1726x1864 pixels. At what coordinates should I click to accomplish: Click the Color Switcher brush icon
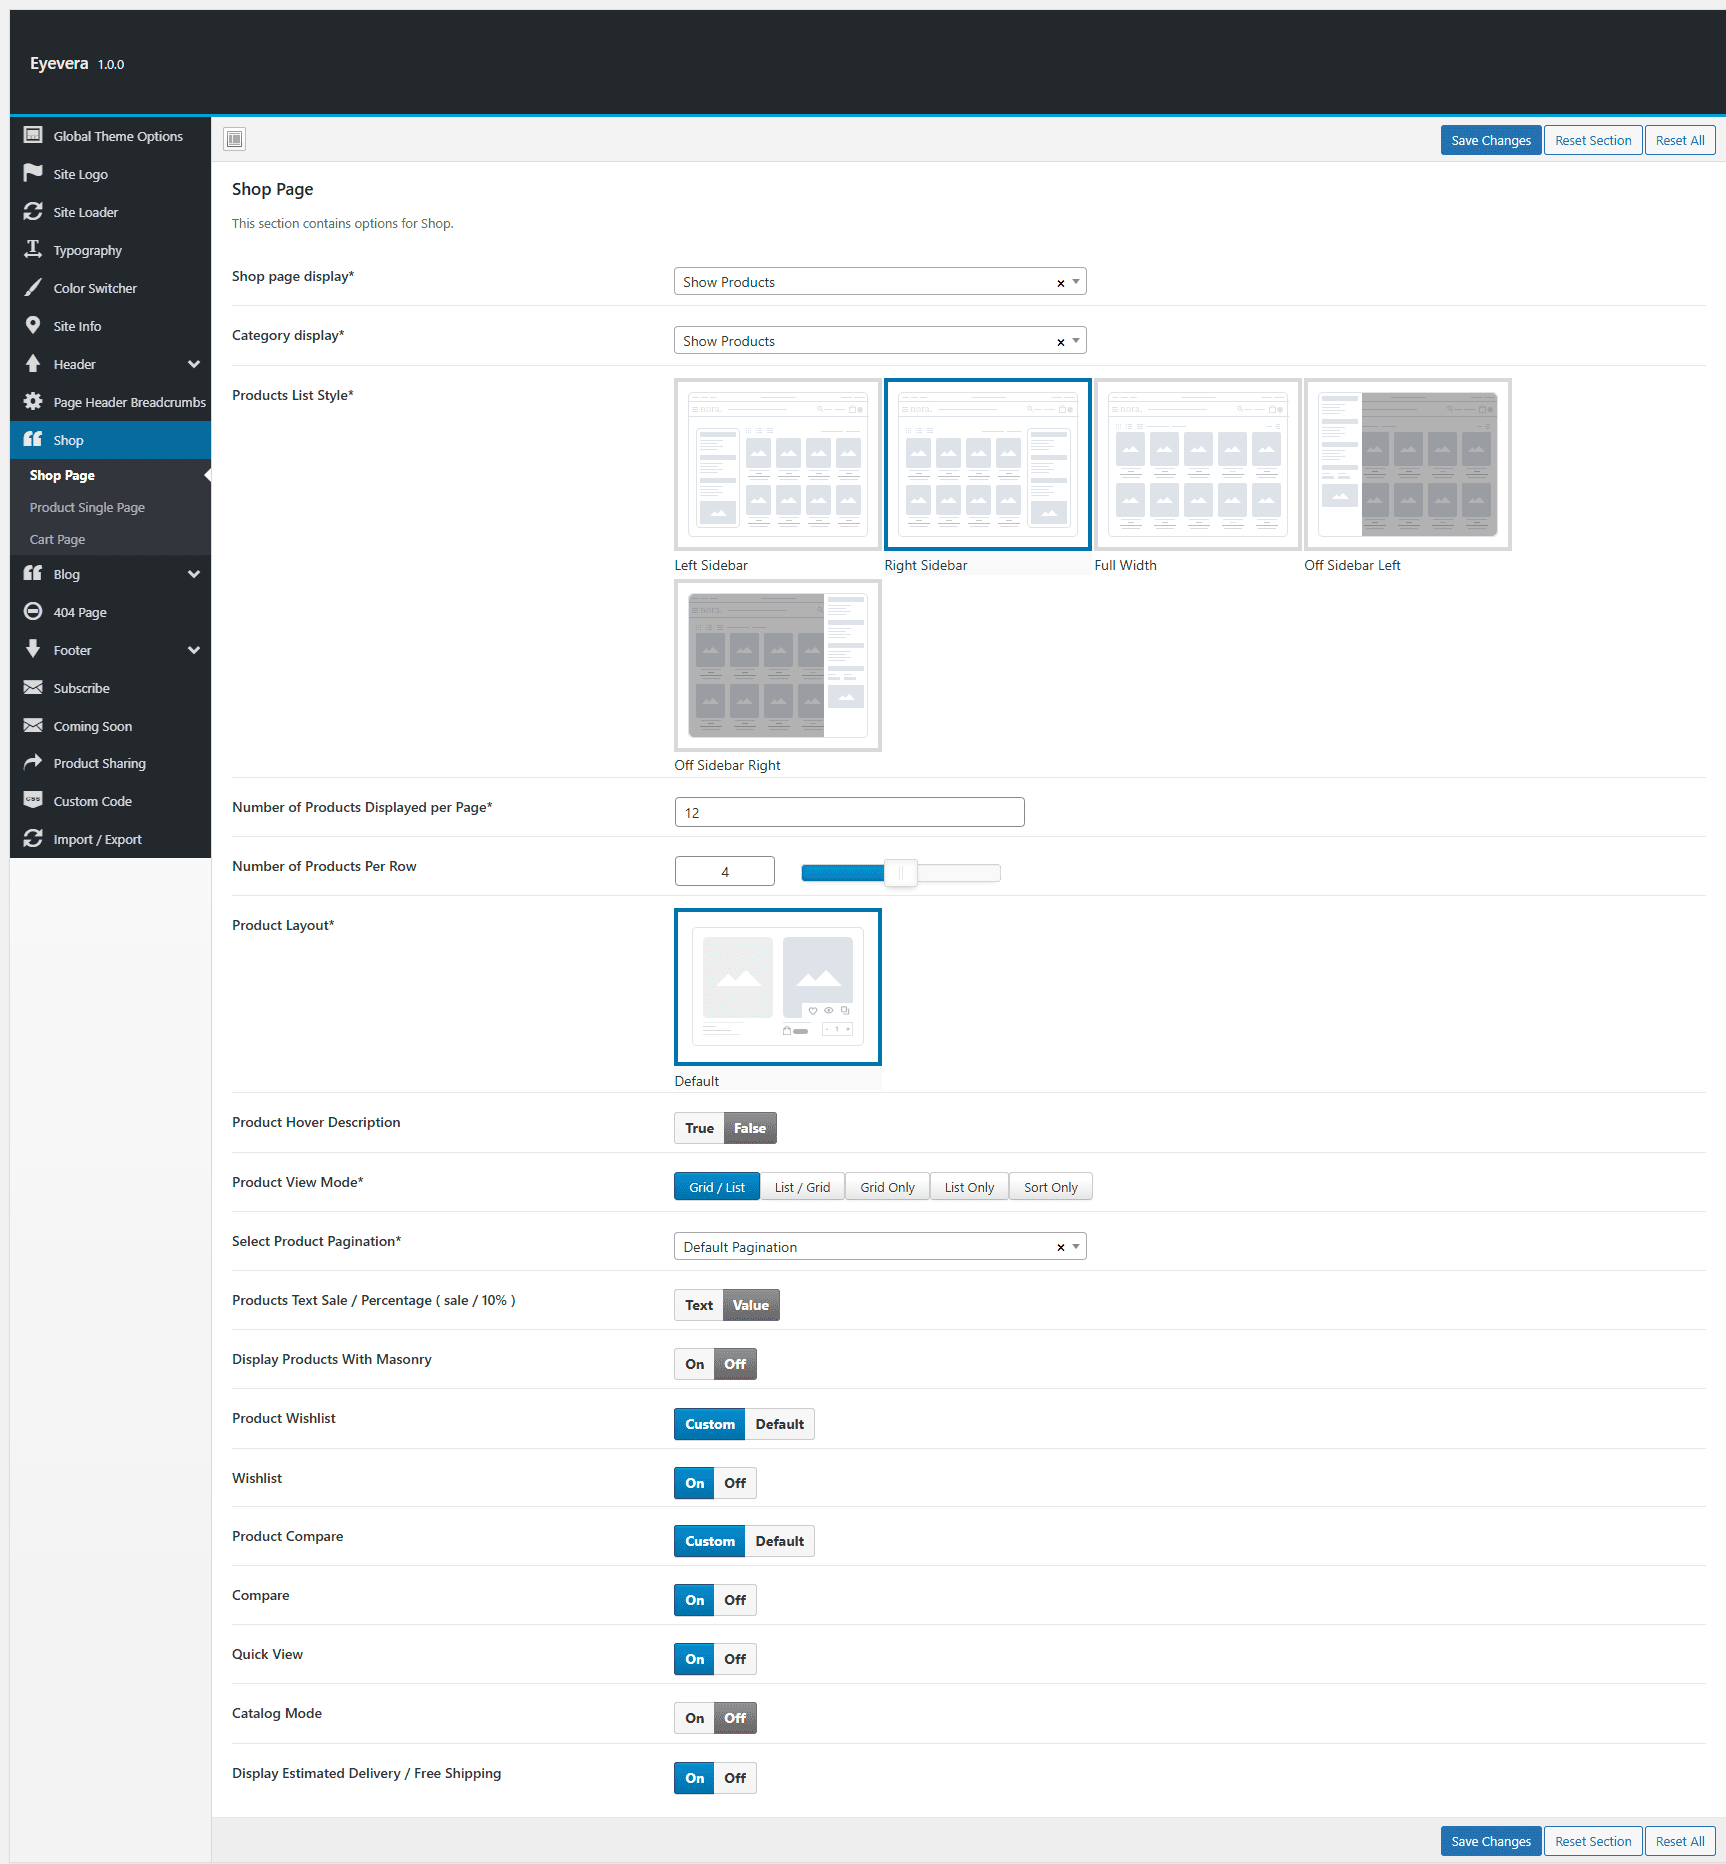pos(33,287)
